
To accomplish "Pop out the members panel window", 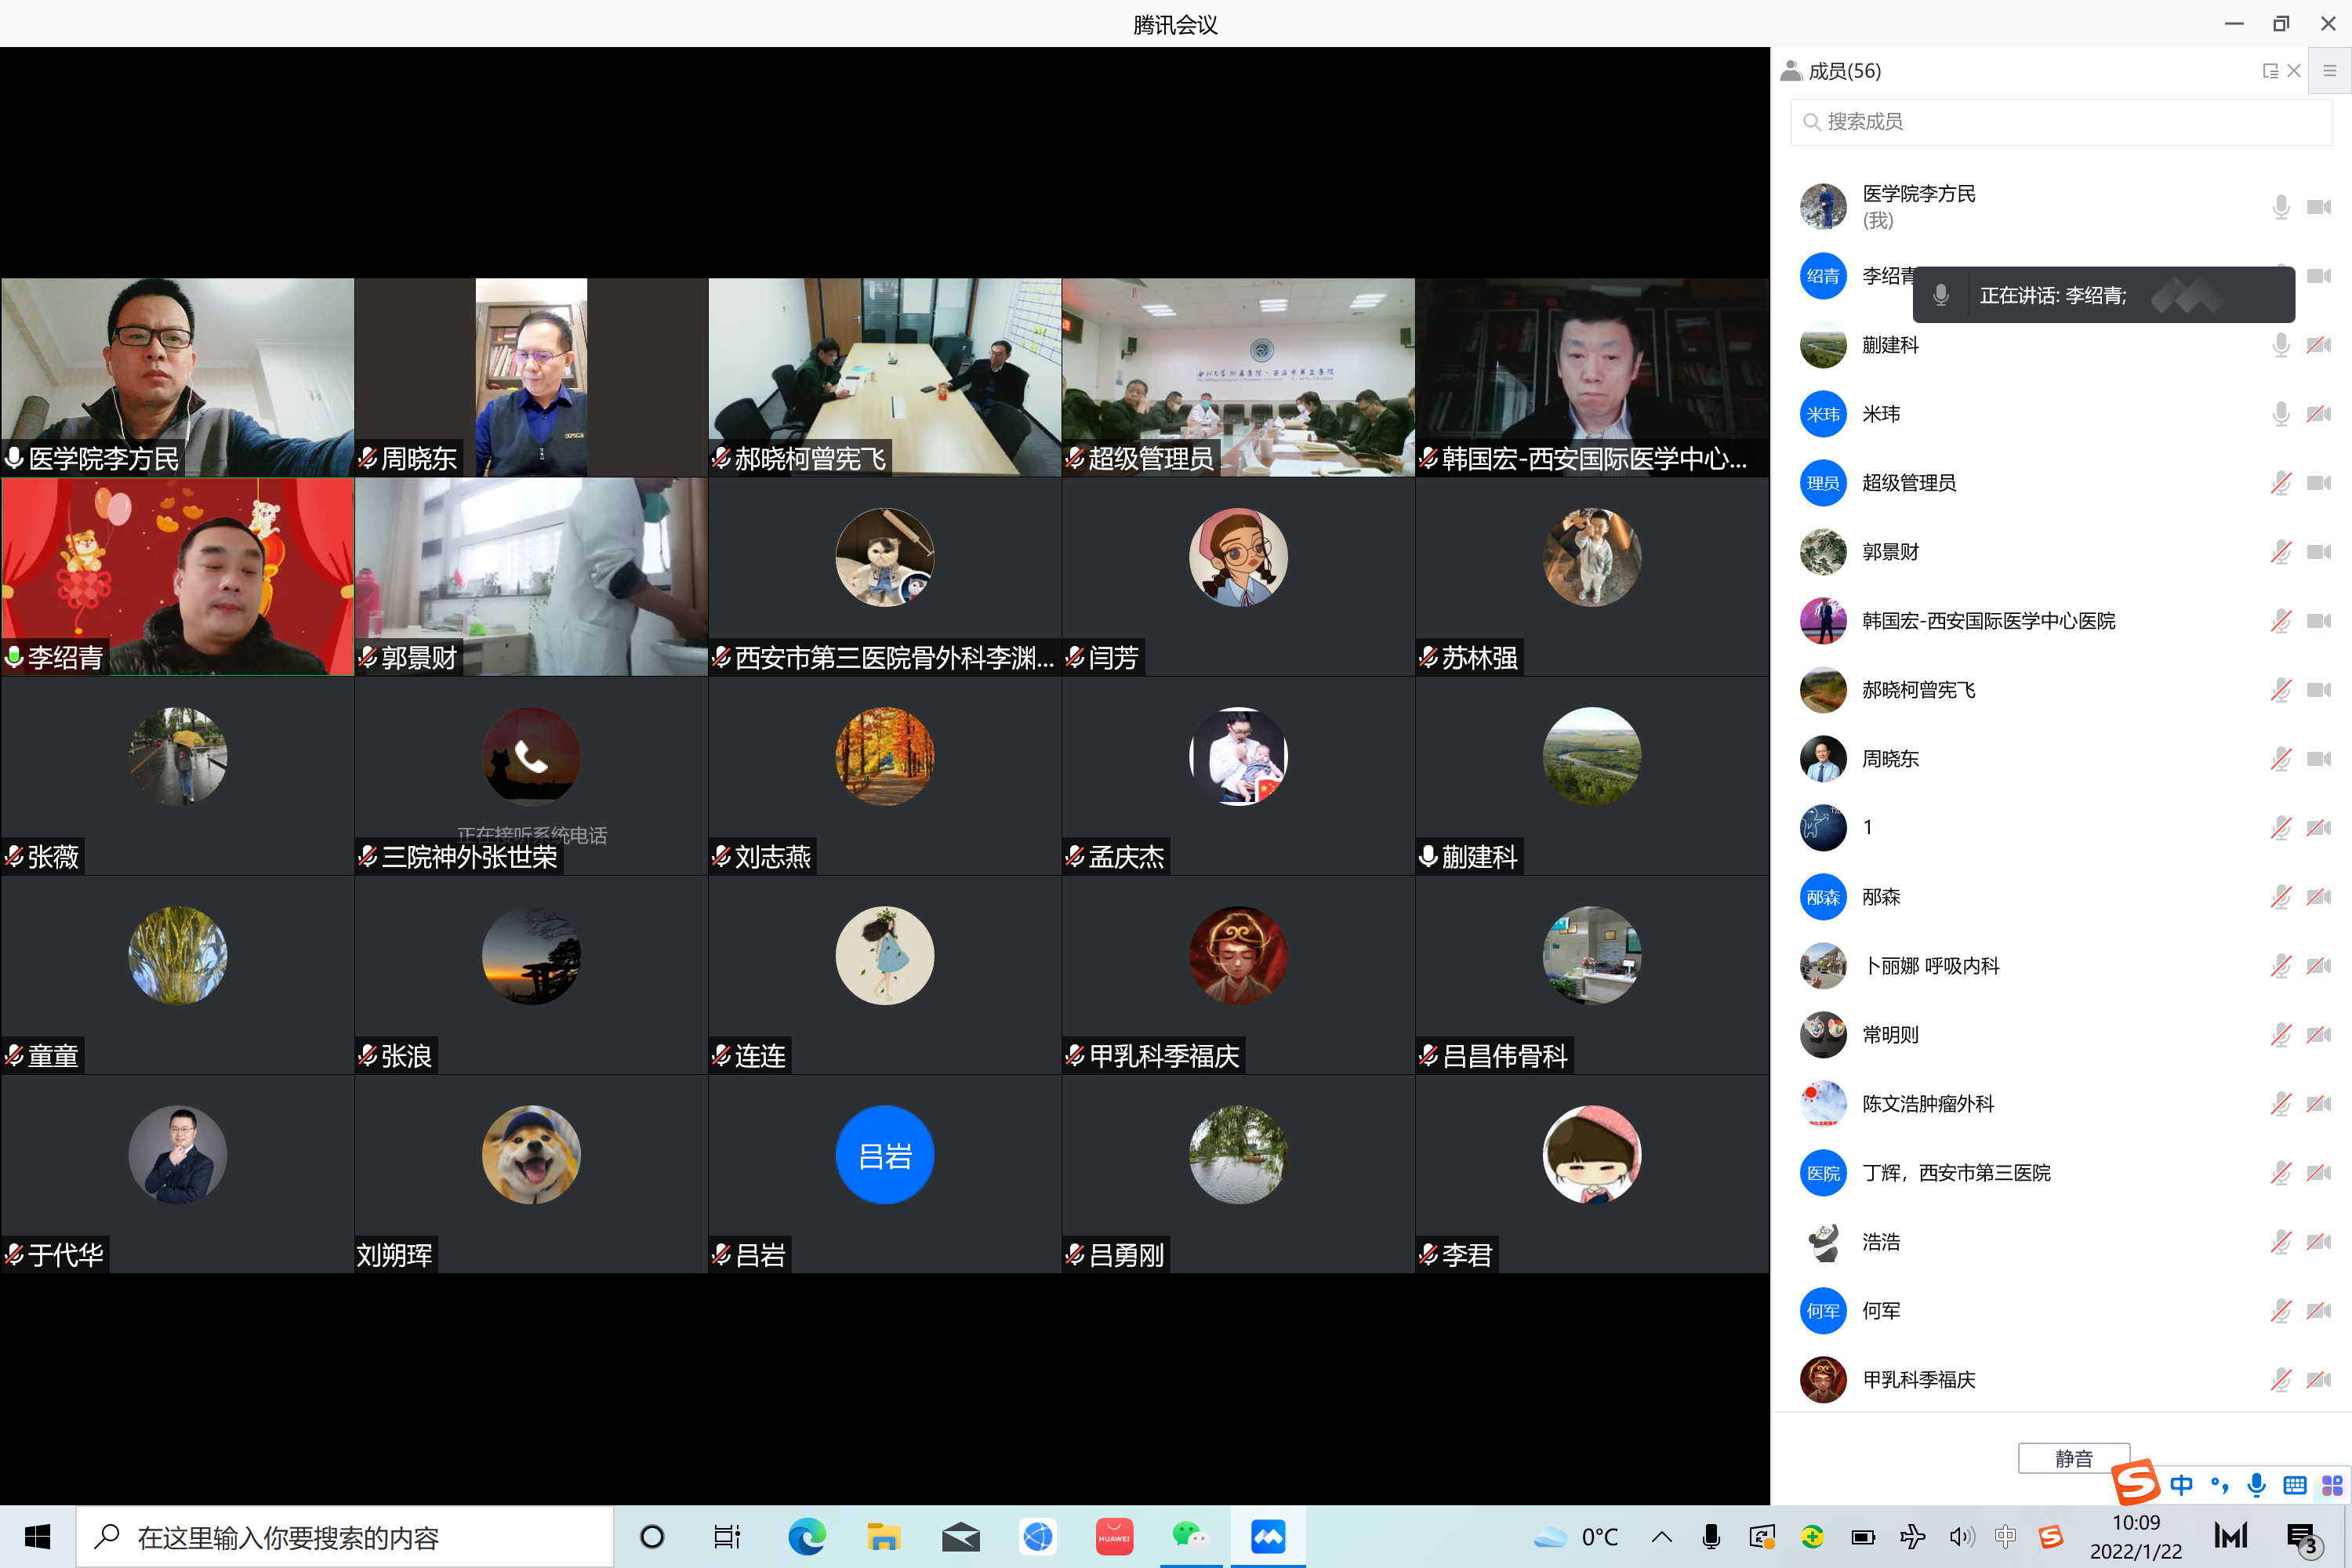I will click(2270, 71).
